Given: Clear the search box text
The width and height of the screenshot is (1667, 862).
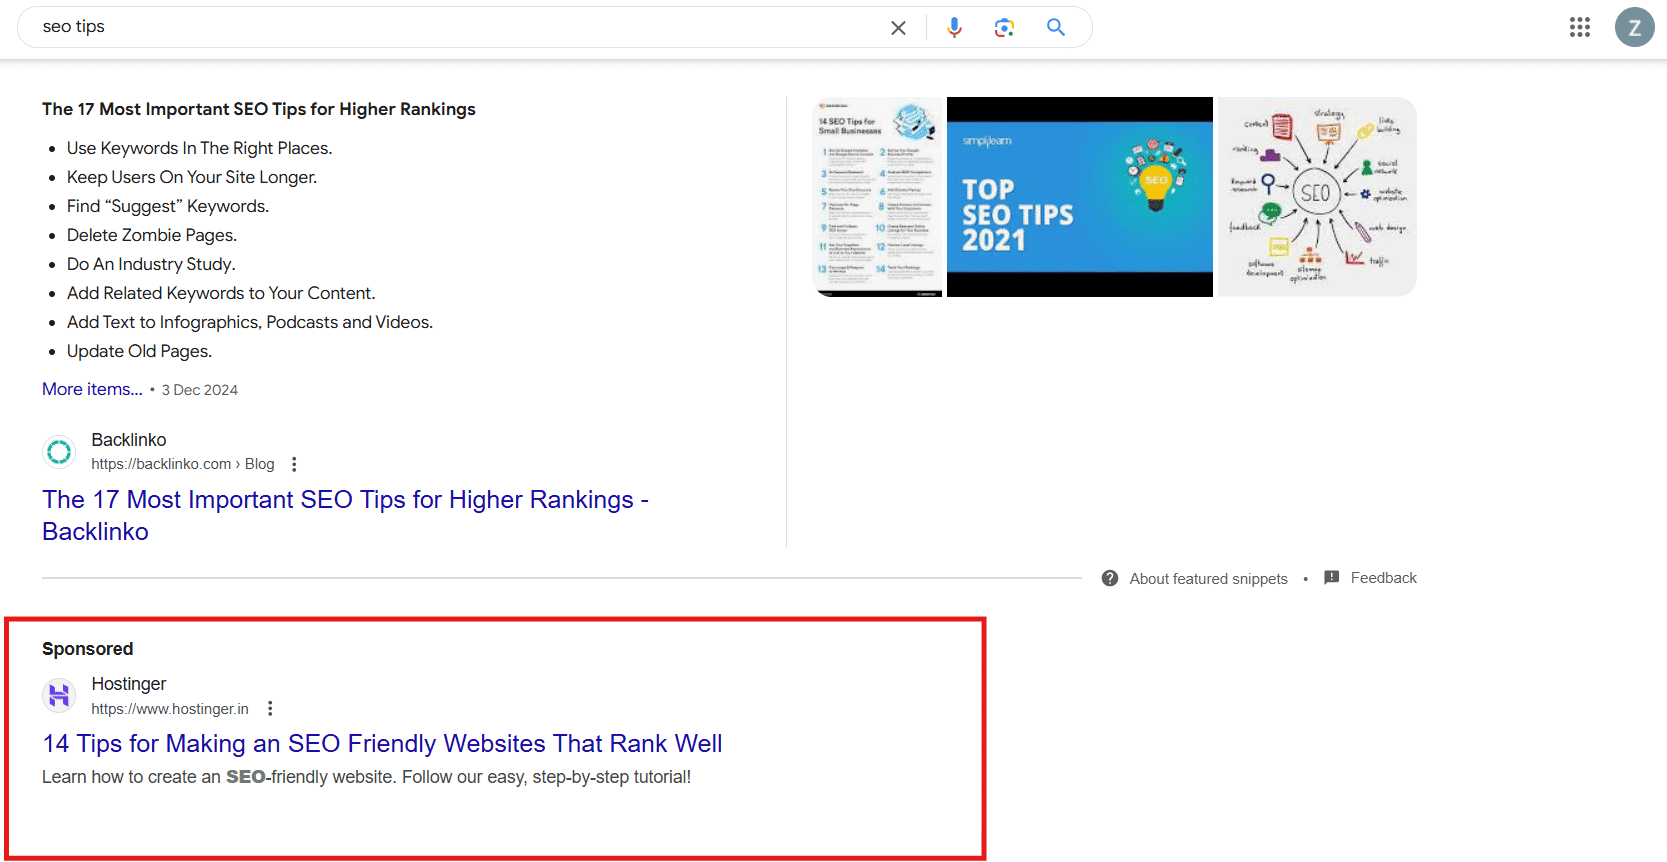Looking at the screenshot, I should pos(898,28).
